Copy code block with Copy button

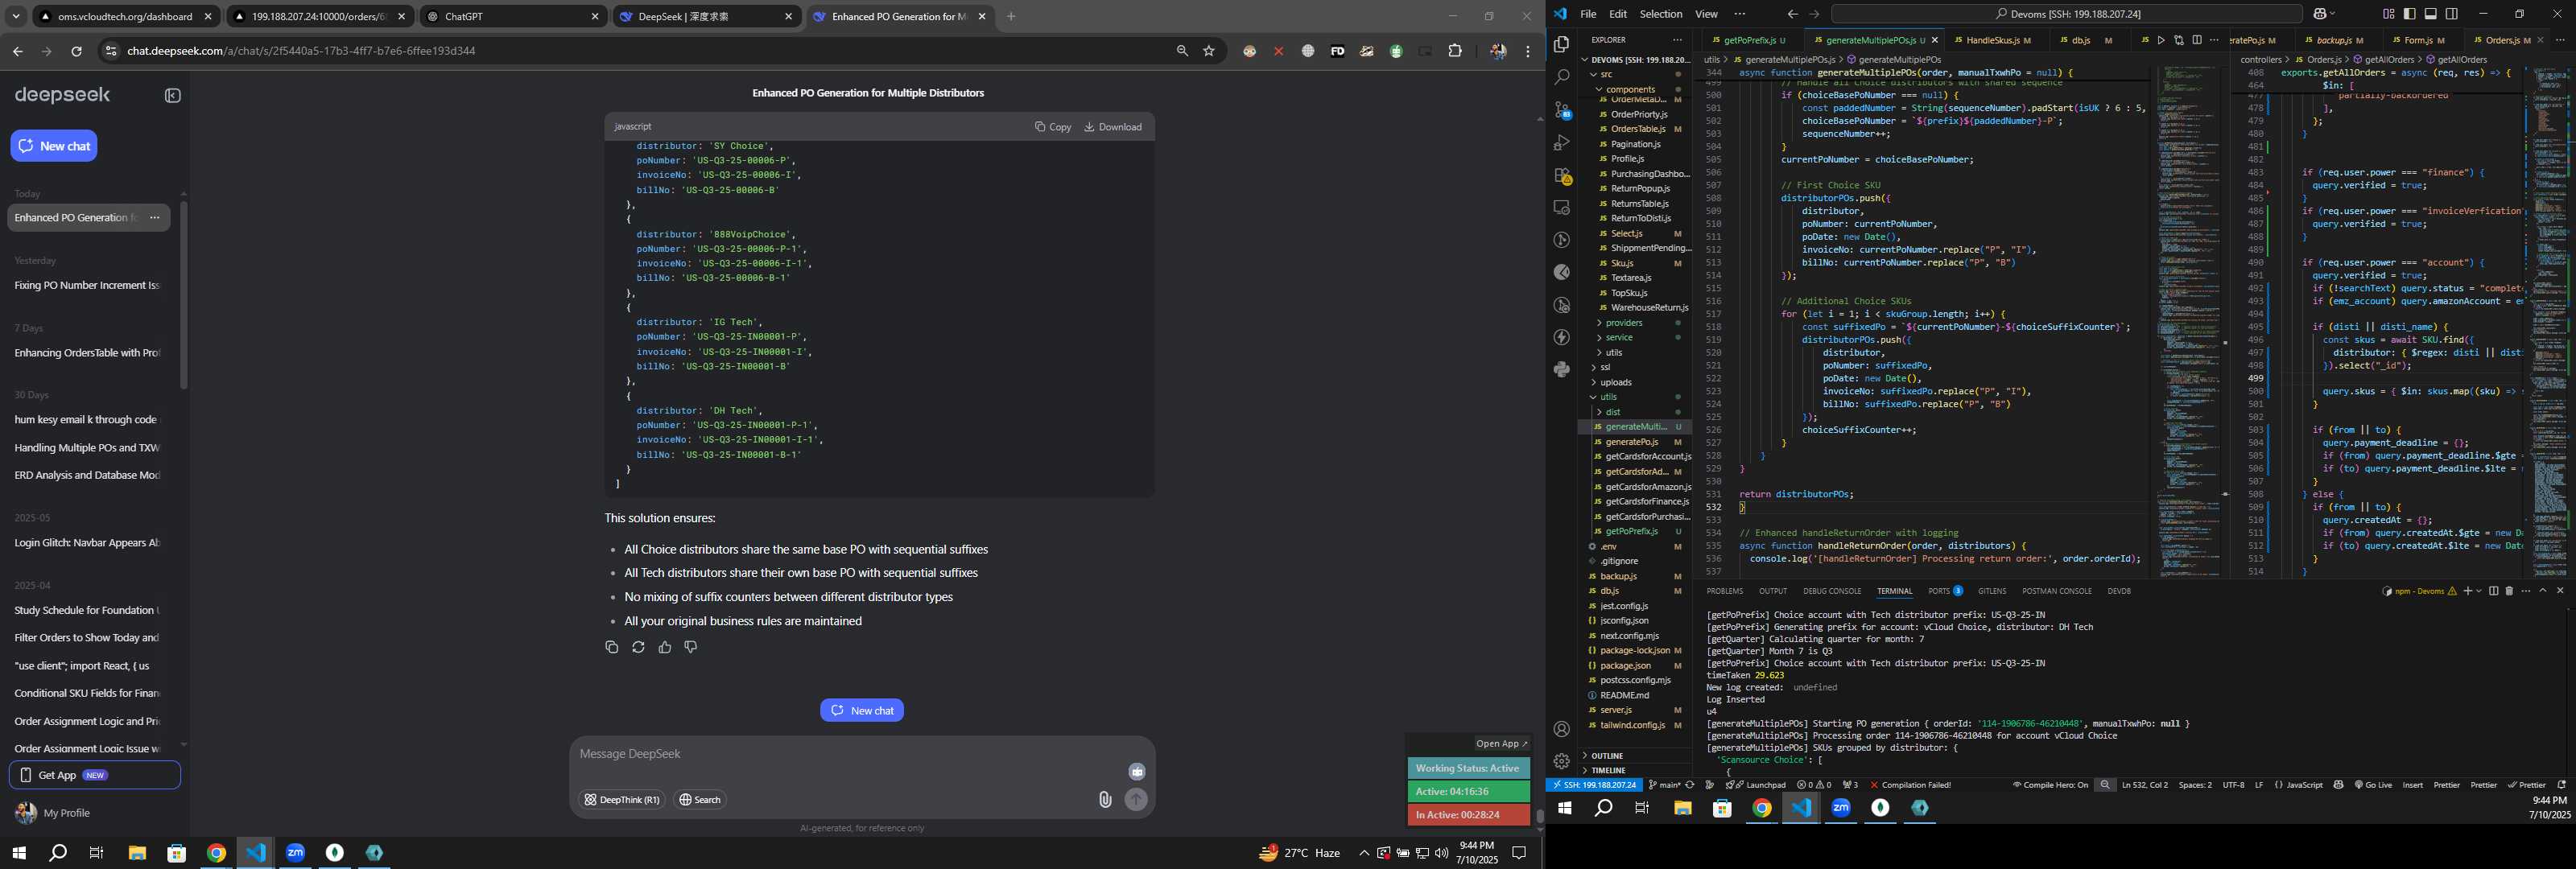click(1053, 127)
